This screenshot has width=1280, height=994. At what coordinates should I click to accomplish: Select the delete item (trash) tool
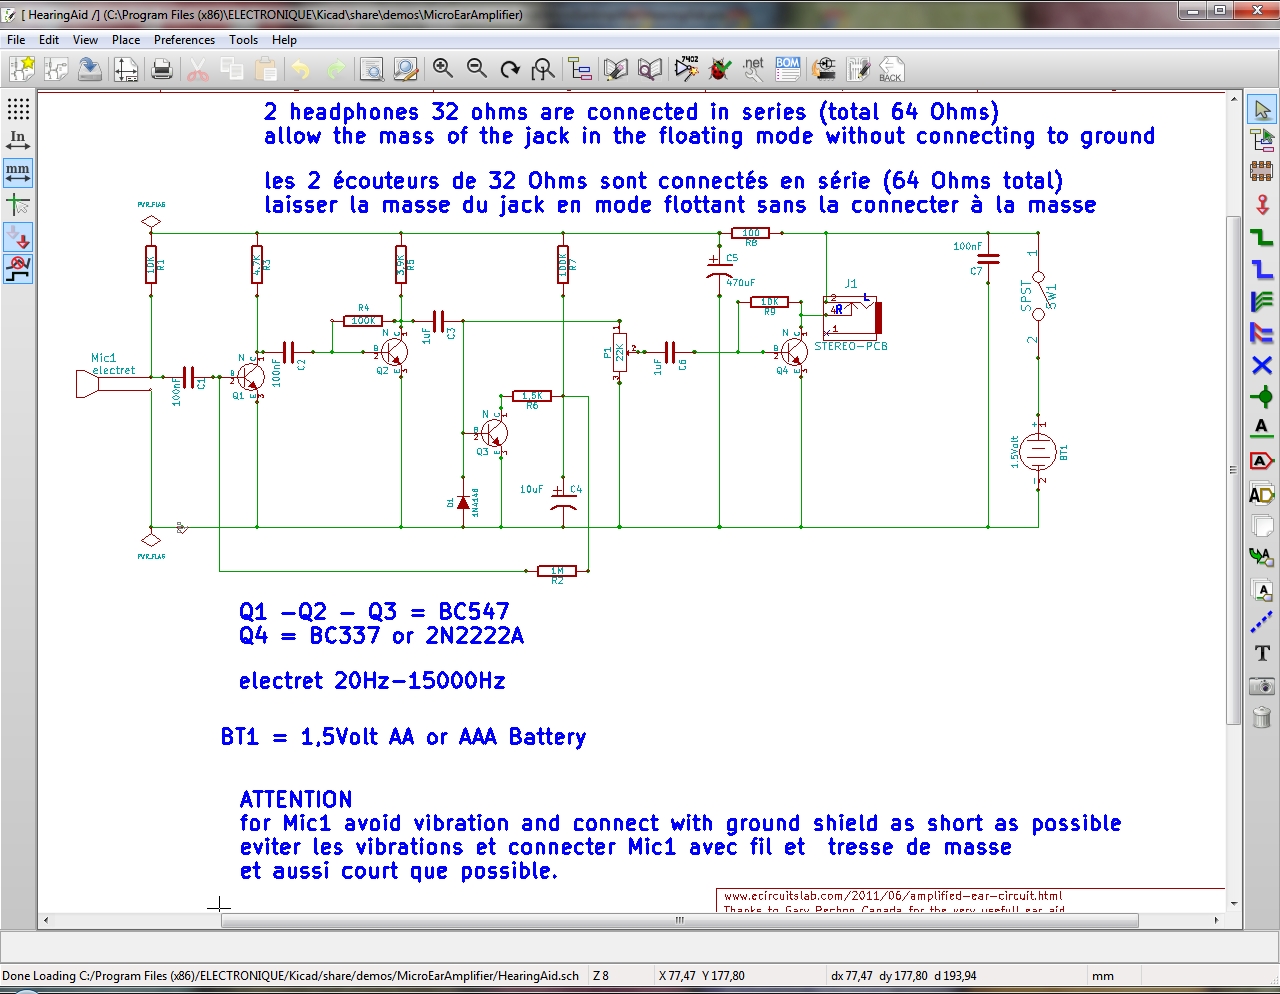tap(1262, 718)
